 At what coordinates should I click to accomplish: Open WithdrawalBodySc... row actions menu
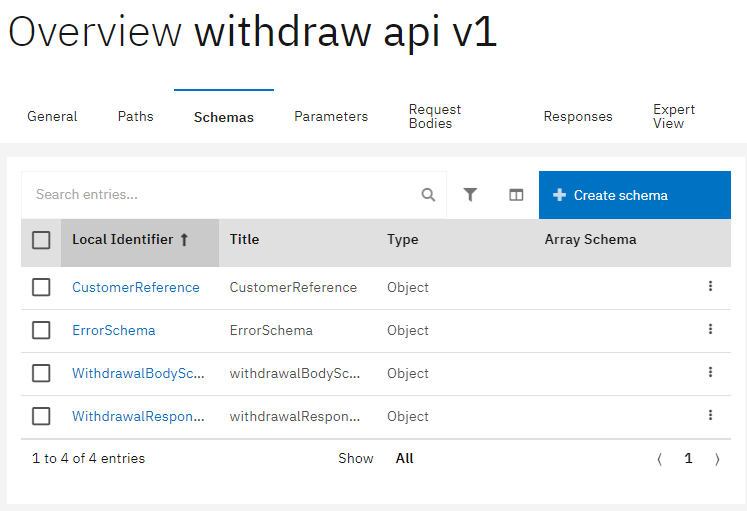tap(710, 372)
